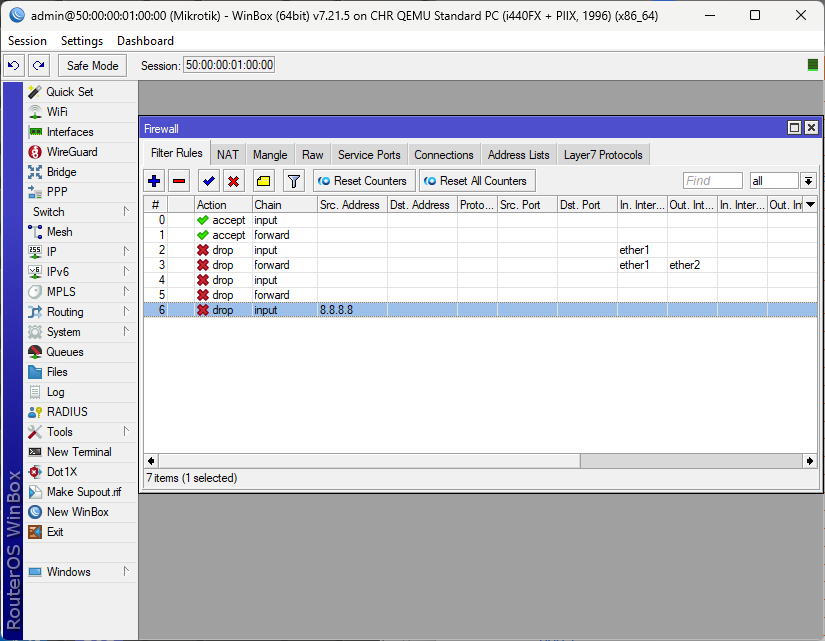Expand the IPv6 submenu
Screen dimensions: 825x641
[79, 272]
